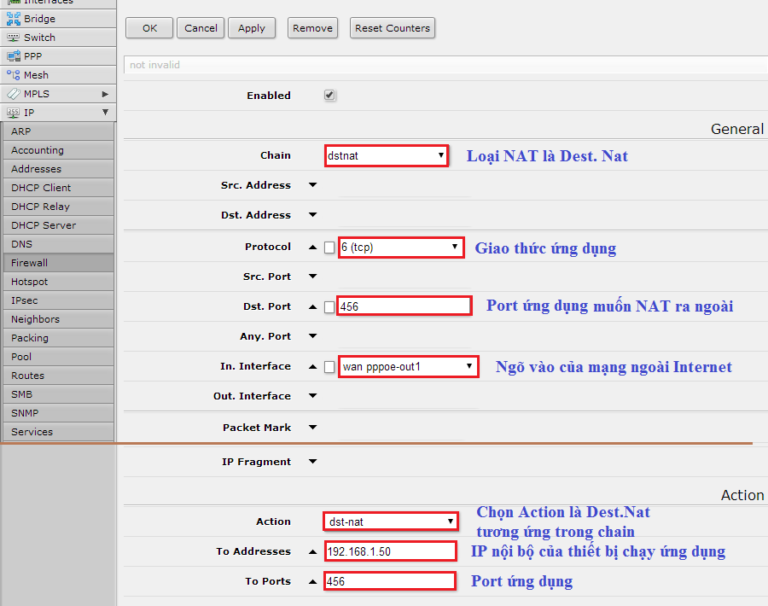Toggle the In. Interface invert checkbox
The height and width of the screenshot is (606, 768).
pos(330,367)
